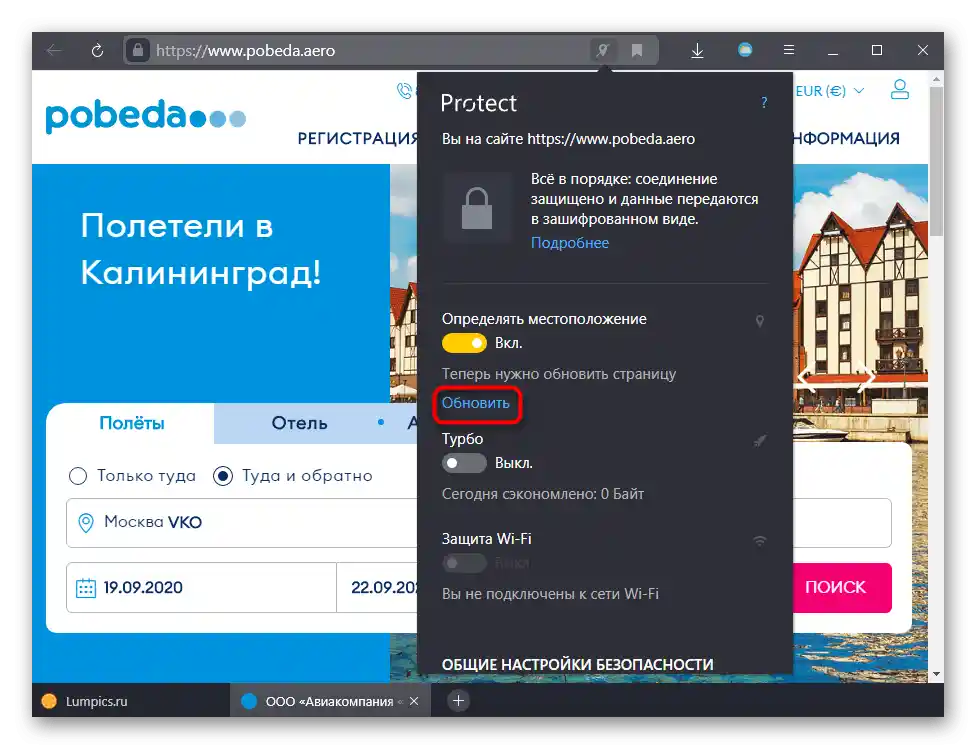Image resolution: width=976 pixels, height=749 pixels.
Task: Click the 19.09.2020 departure date field
Action: coord(201,588)
